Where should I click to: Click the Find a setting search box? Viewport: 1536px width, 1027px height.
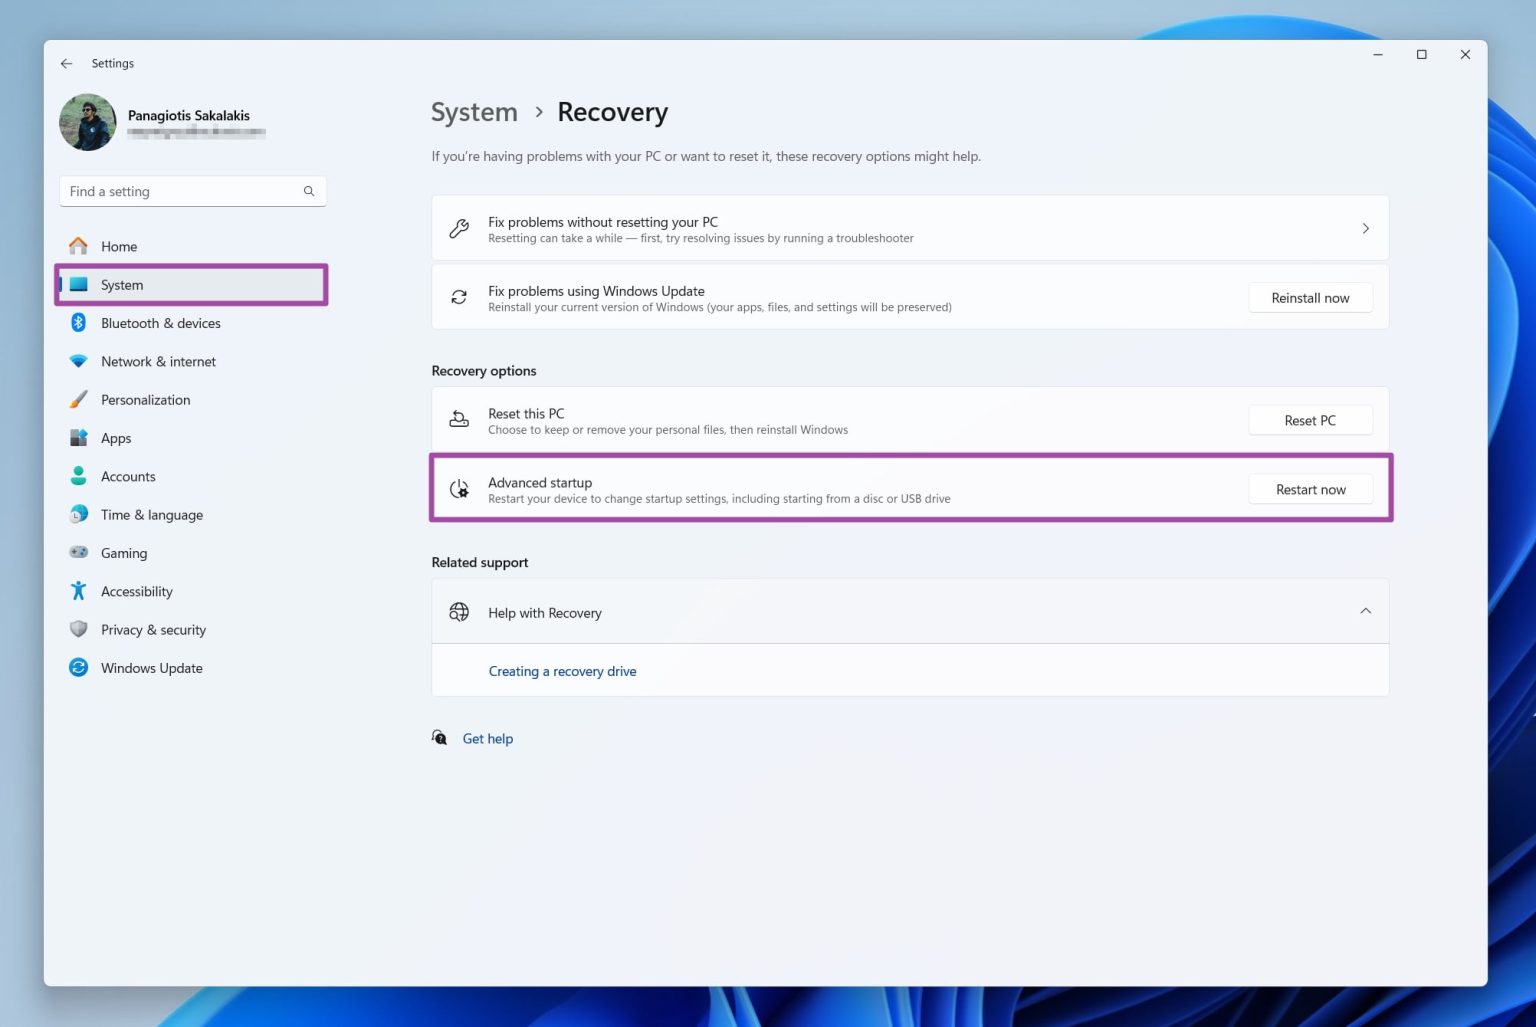coord(180,191)
